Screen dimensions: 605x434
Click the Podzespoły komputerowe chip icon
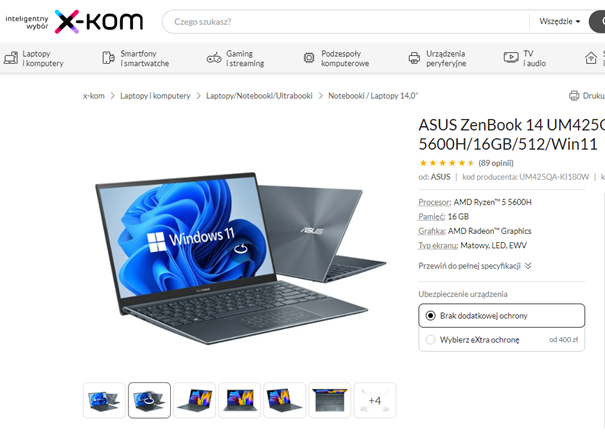tap(309, 58)
